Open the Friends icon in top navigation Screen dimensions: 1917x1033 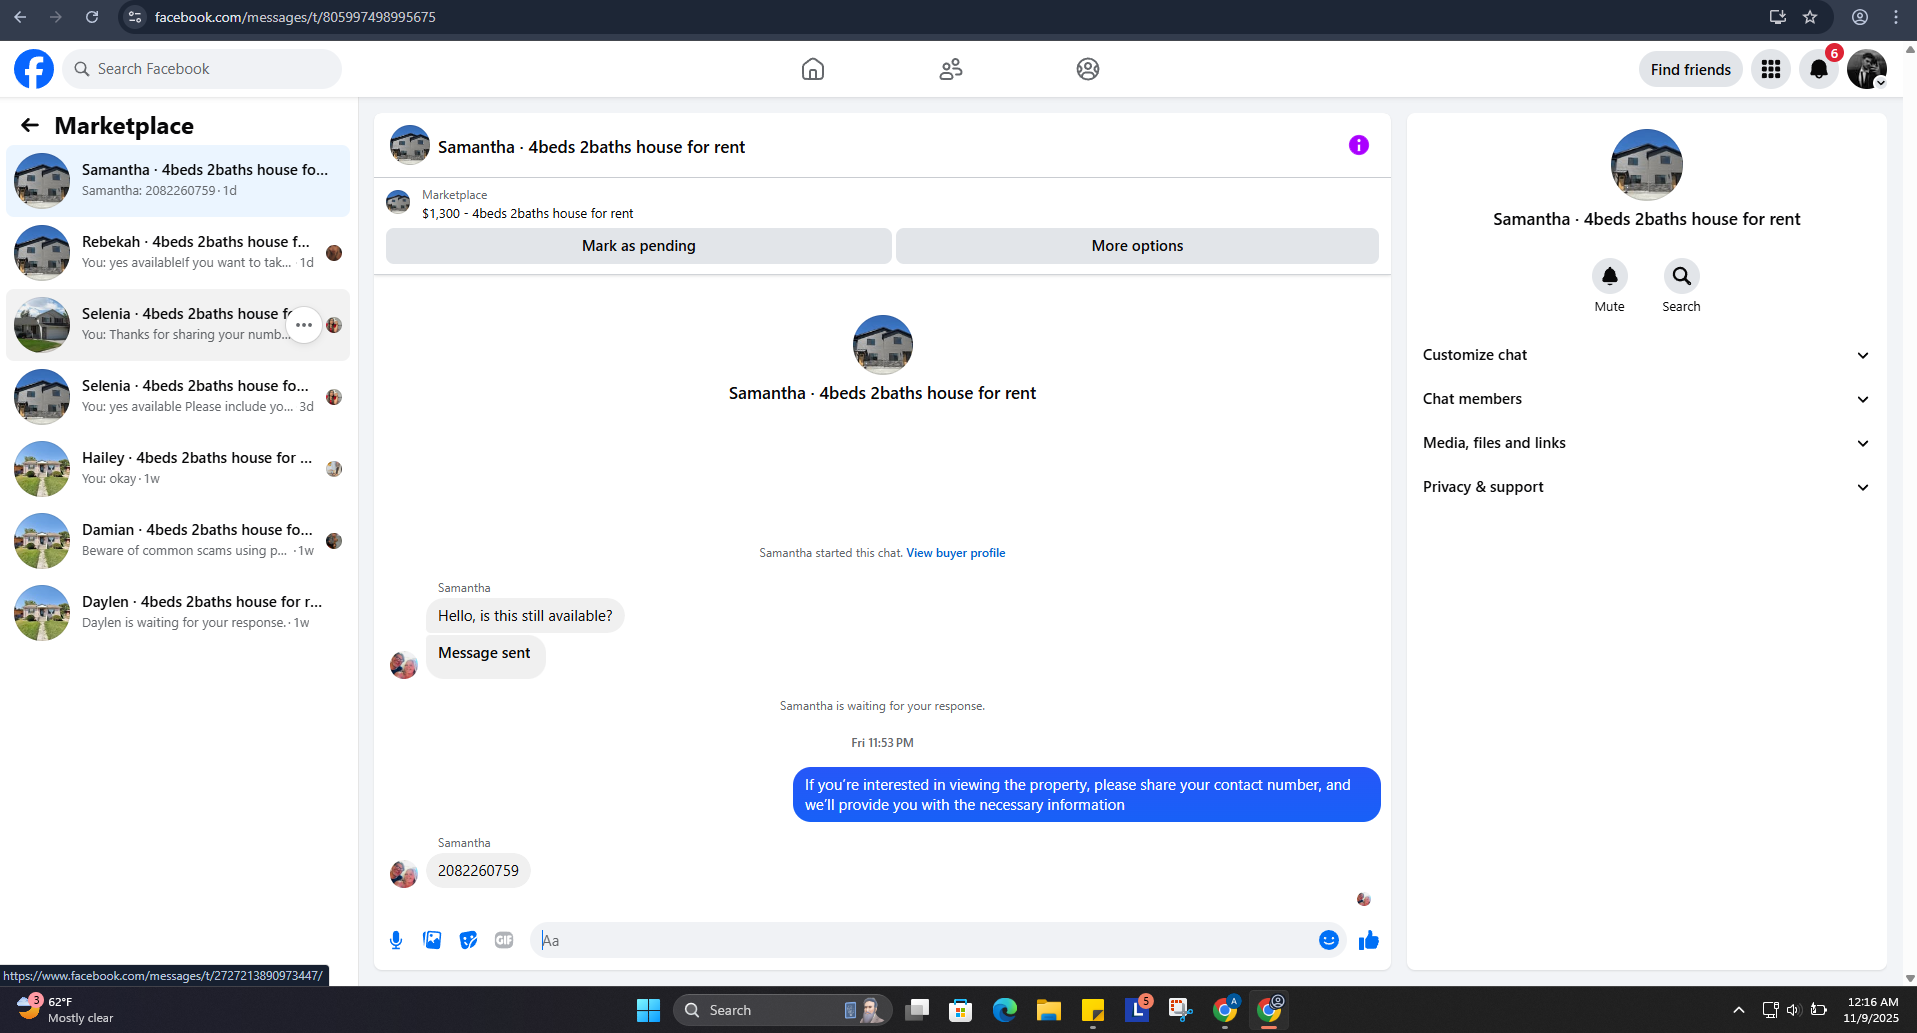[951, 69]
